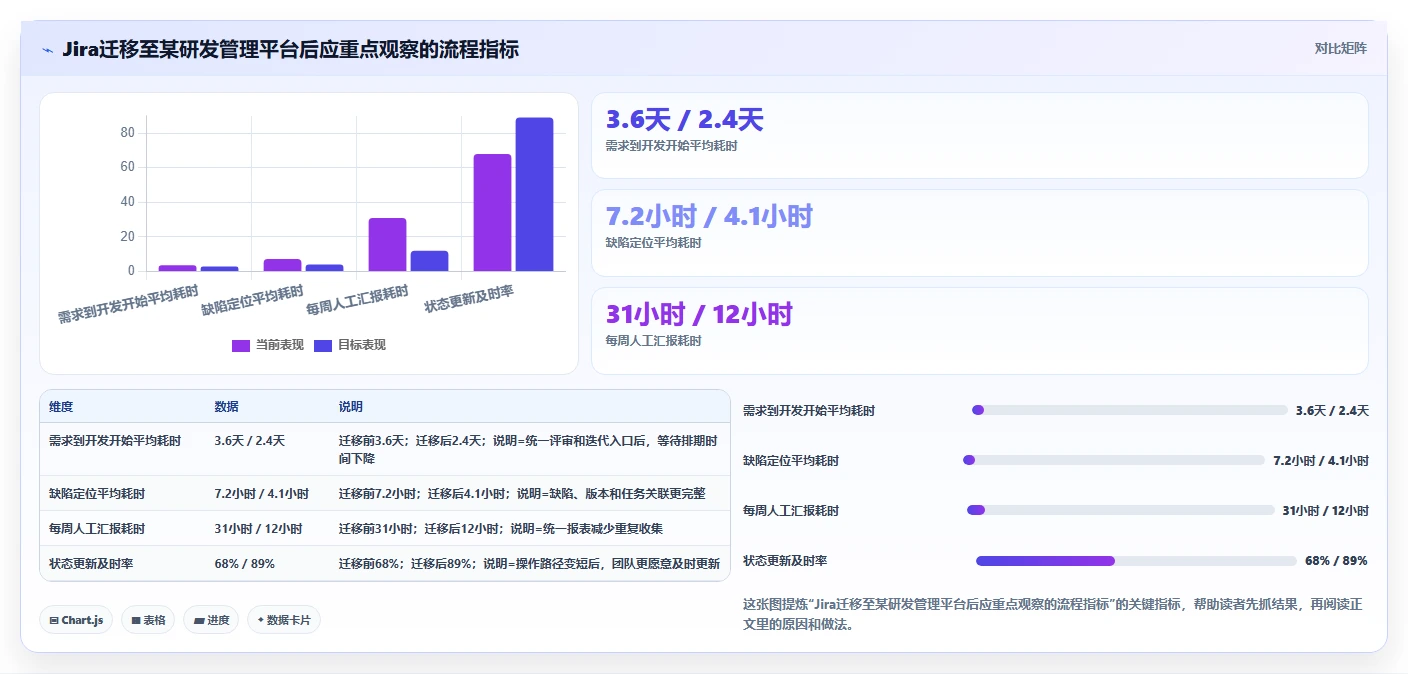
Task: Click the 状态更新及时率 progress bar
Action: [x=1136, y=561]
